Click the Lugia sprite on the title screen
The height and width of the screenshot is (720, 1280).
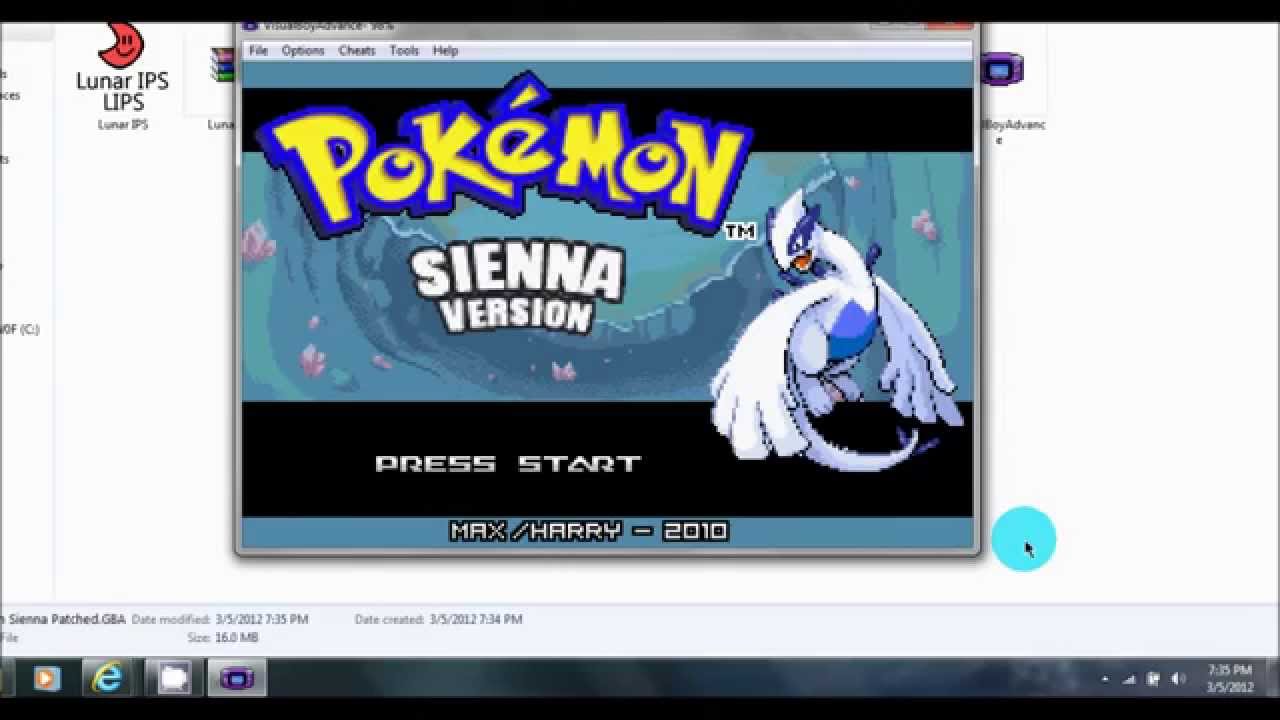835,330
